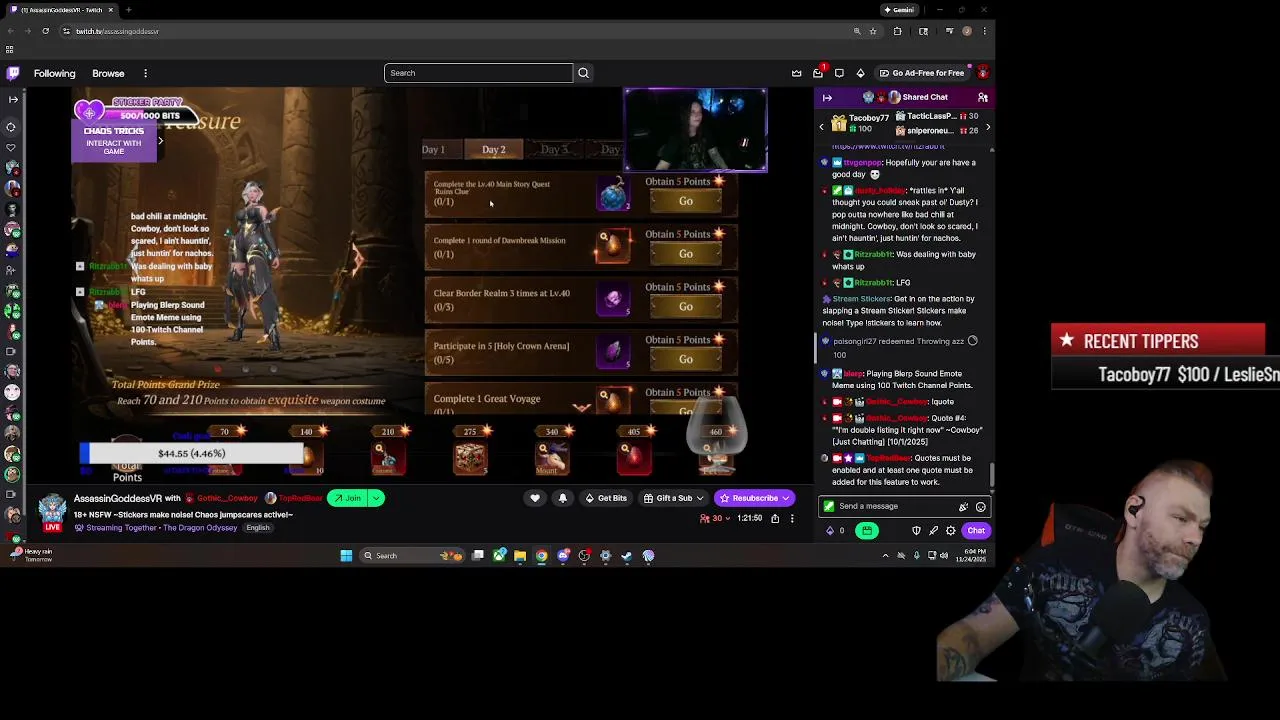
Task: Click the blue potion reward icon
Action: point(613,194)
